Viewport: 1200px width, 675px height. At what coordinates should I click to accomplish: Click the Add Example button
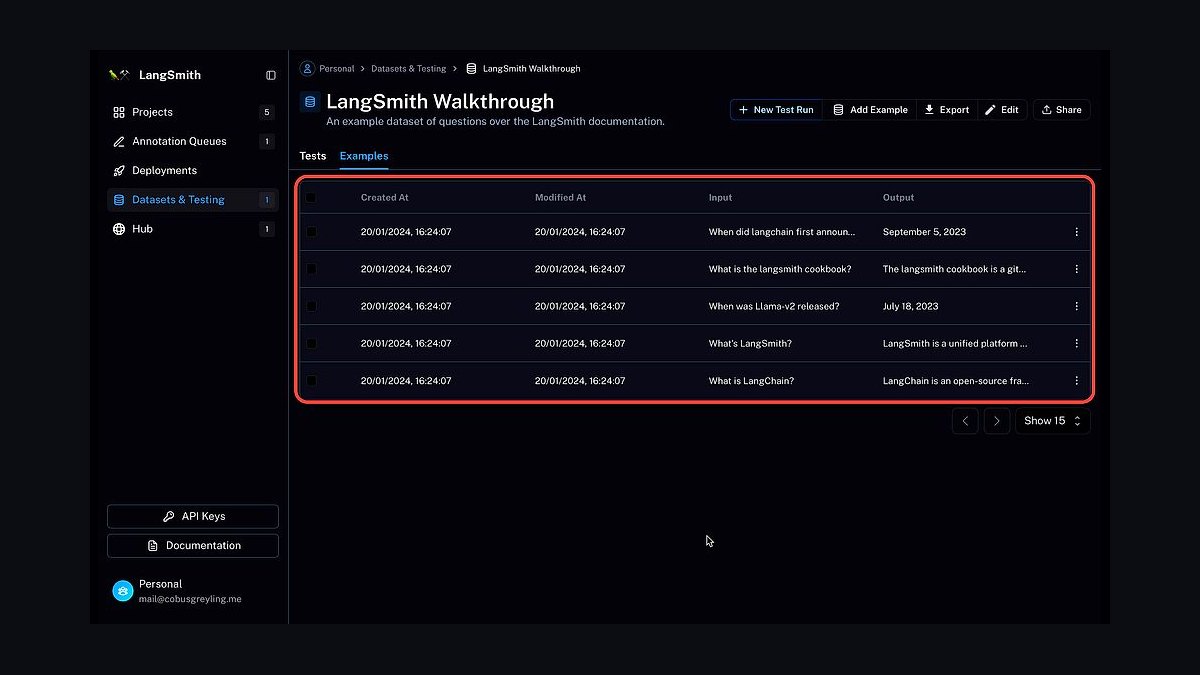pos(870,110)
